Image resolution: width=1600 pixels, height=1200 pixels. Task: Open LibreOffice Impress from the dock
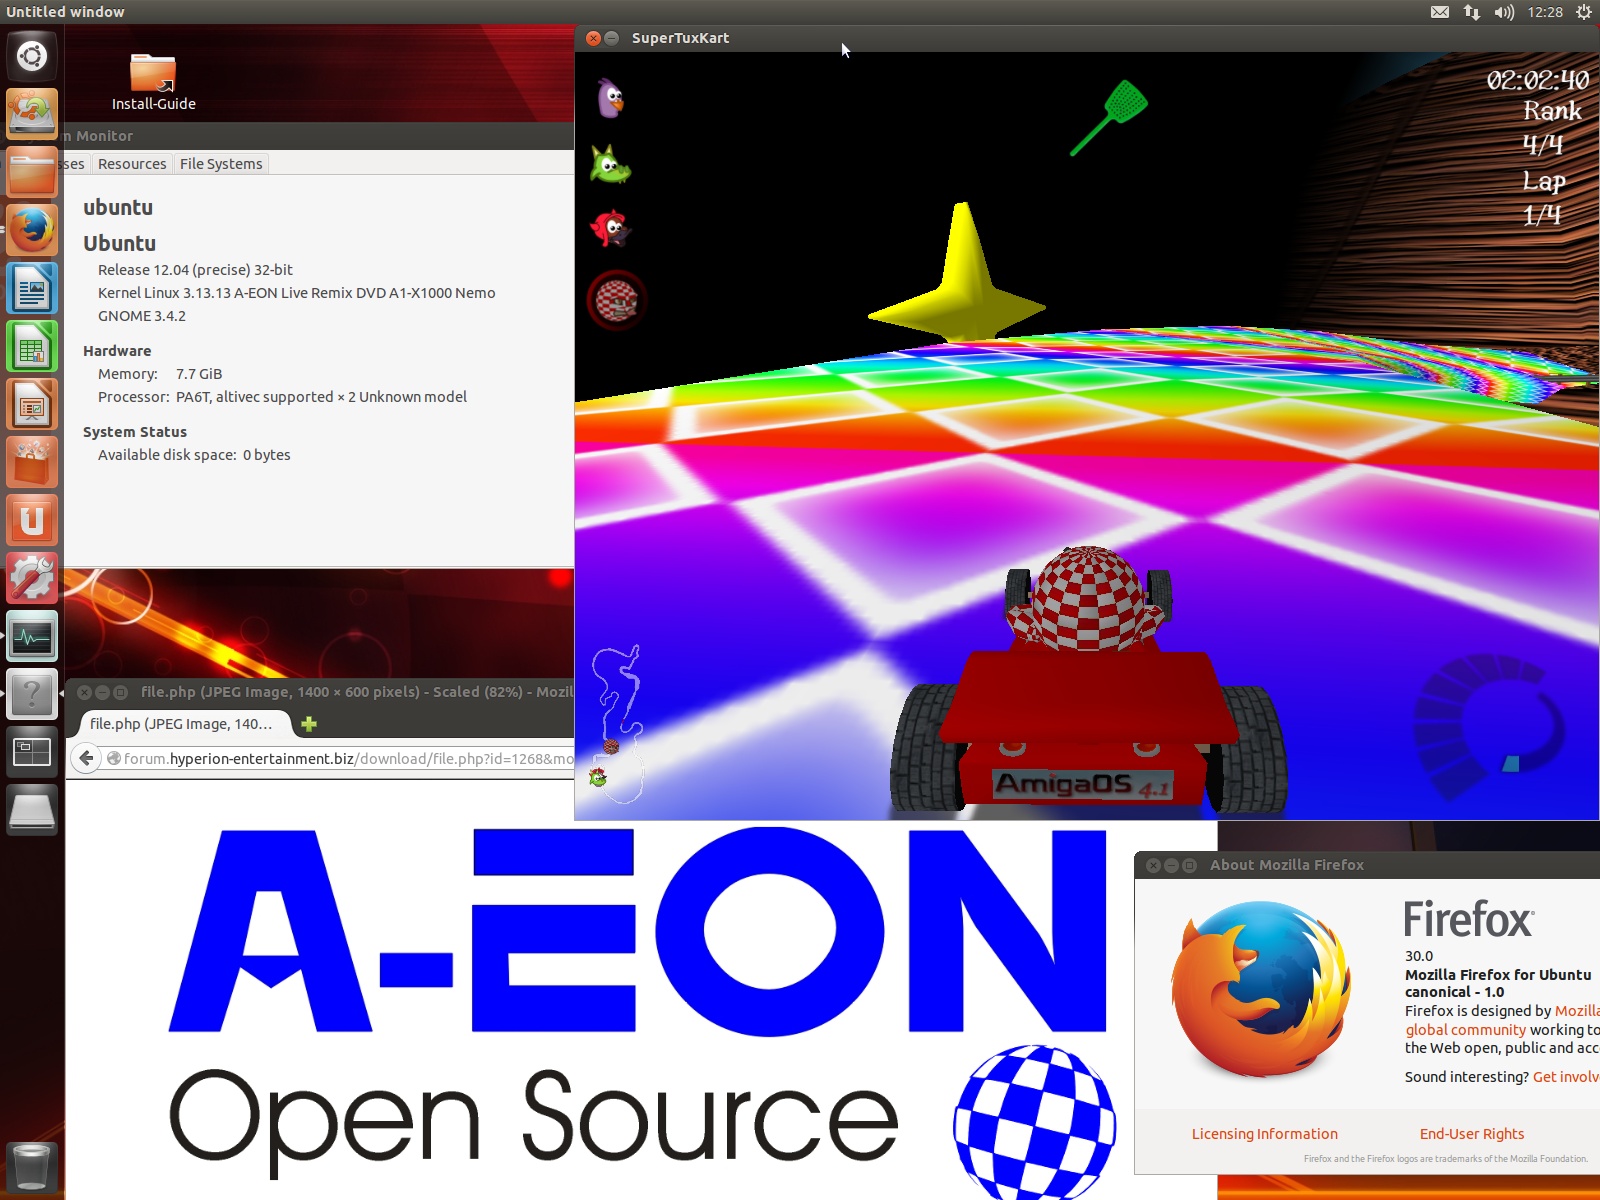coord(32,404)
